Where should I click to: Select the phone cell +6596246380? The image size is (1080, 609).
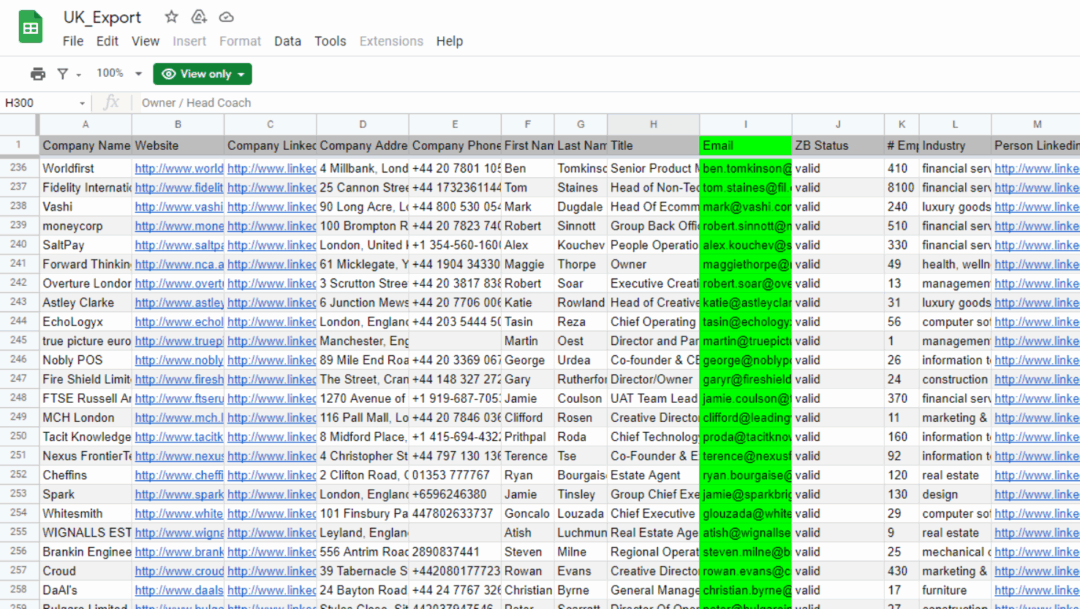(x=455, y=495)
